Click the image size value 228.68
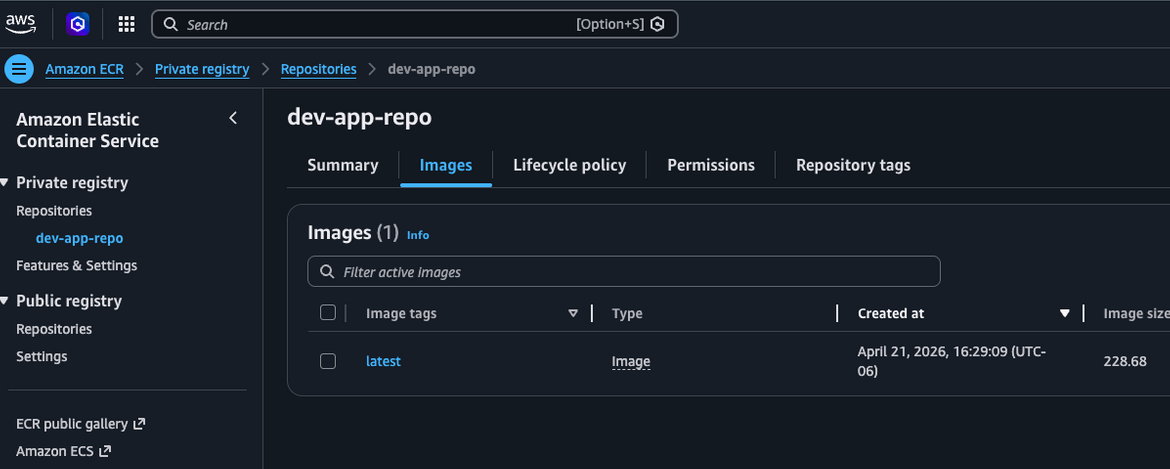Image resolution: width=1170 pixels, height=469 pixels. (x=1124, y=361)
